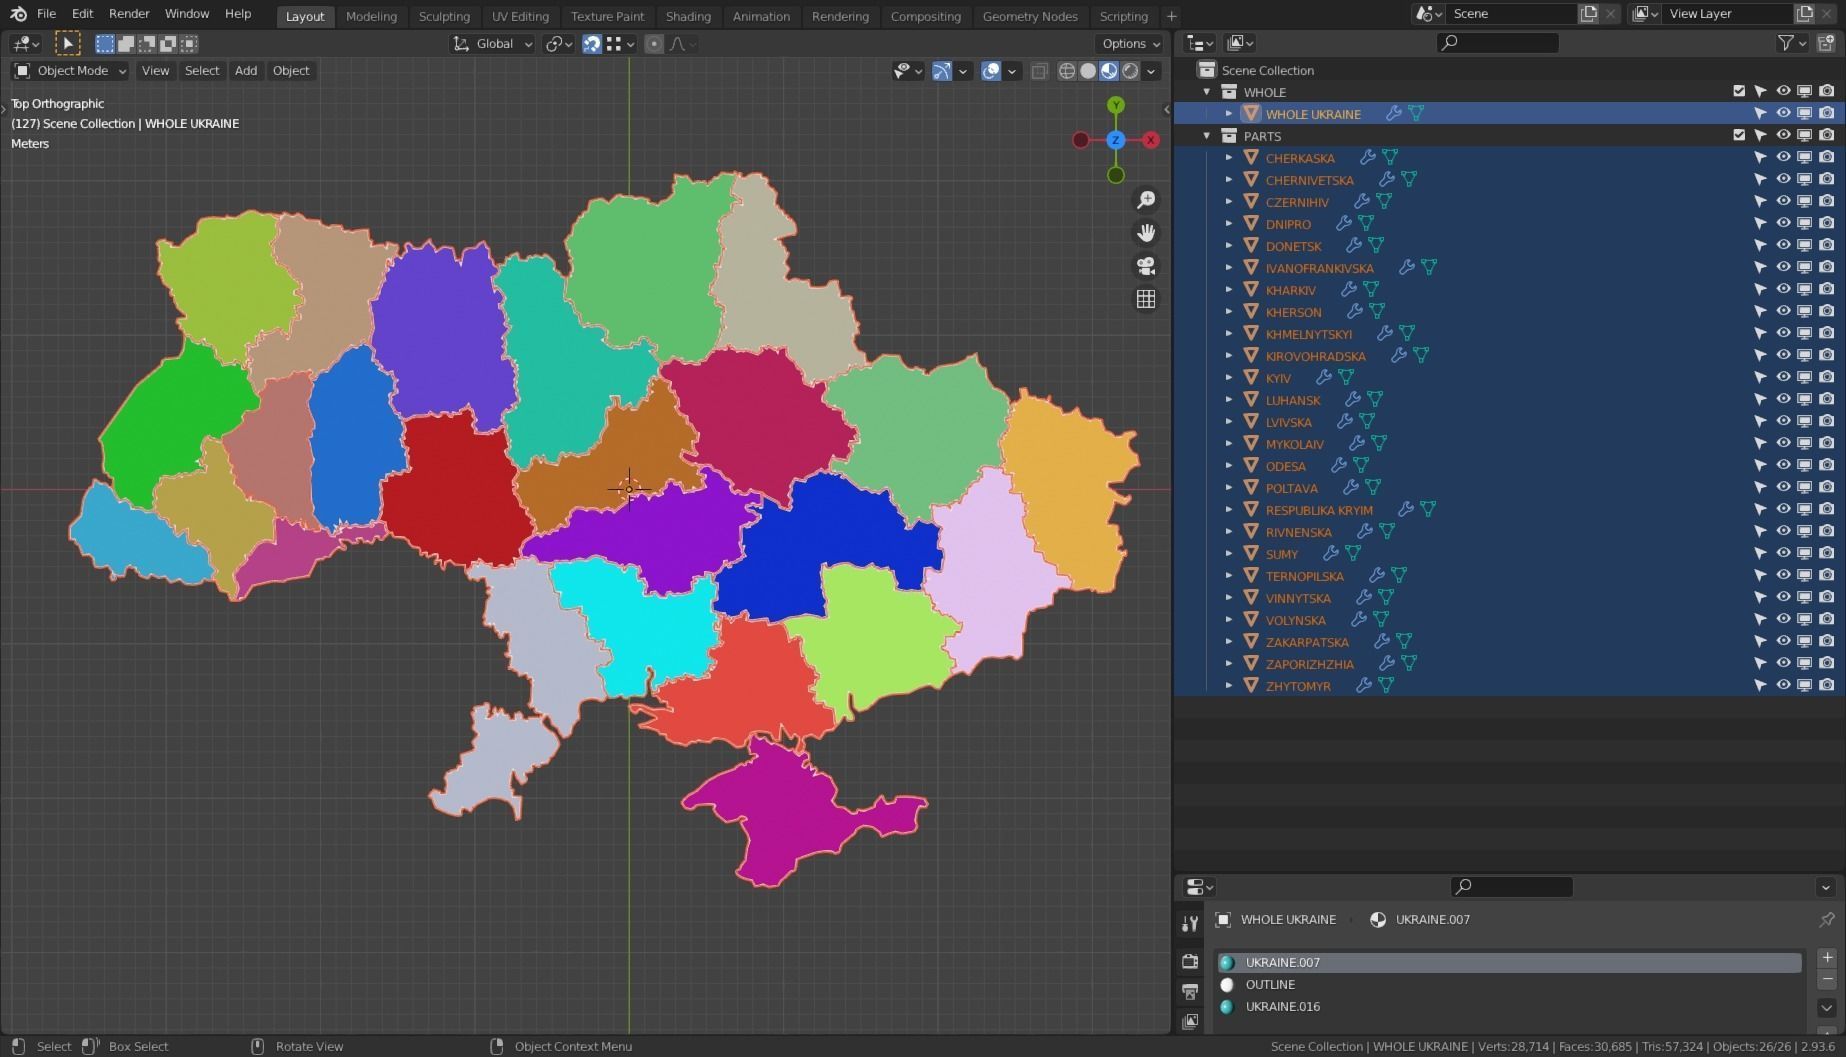Click the outliner search field
Screen dimensions: 1846x1057
1497,43
